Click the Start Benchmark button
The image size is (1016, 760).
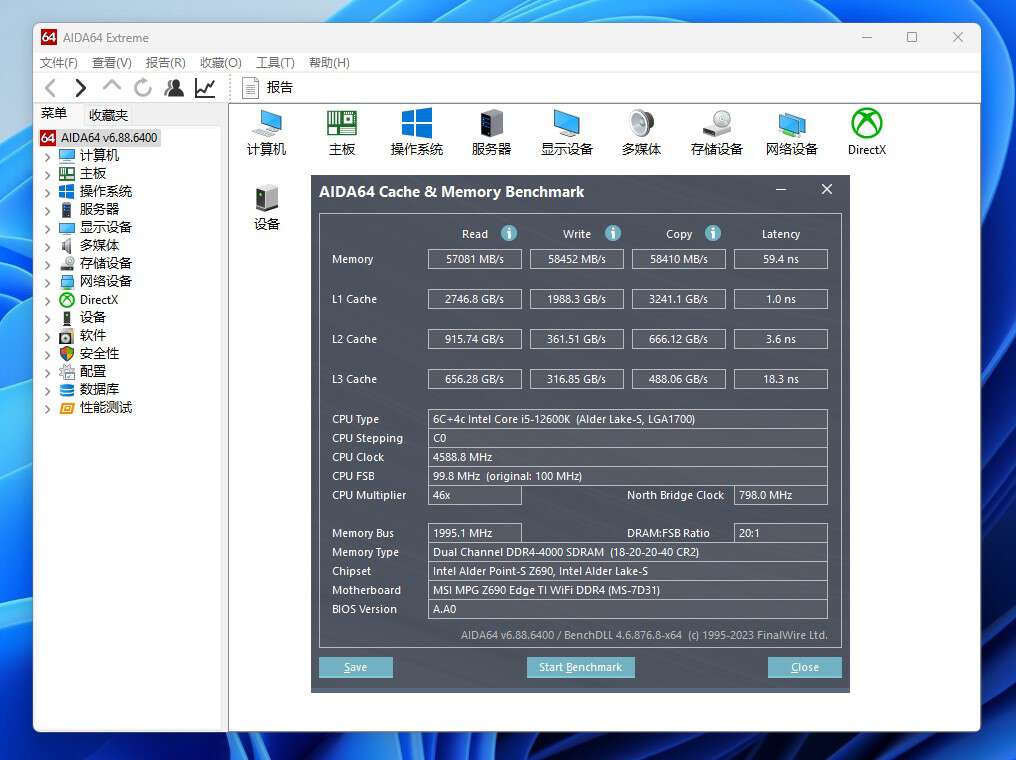click(580, 667)
